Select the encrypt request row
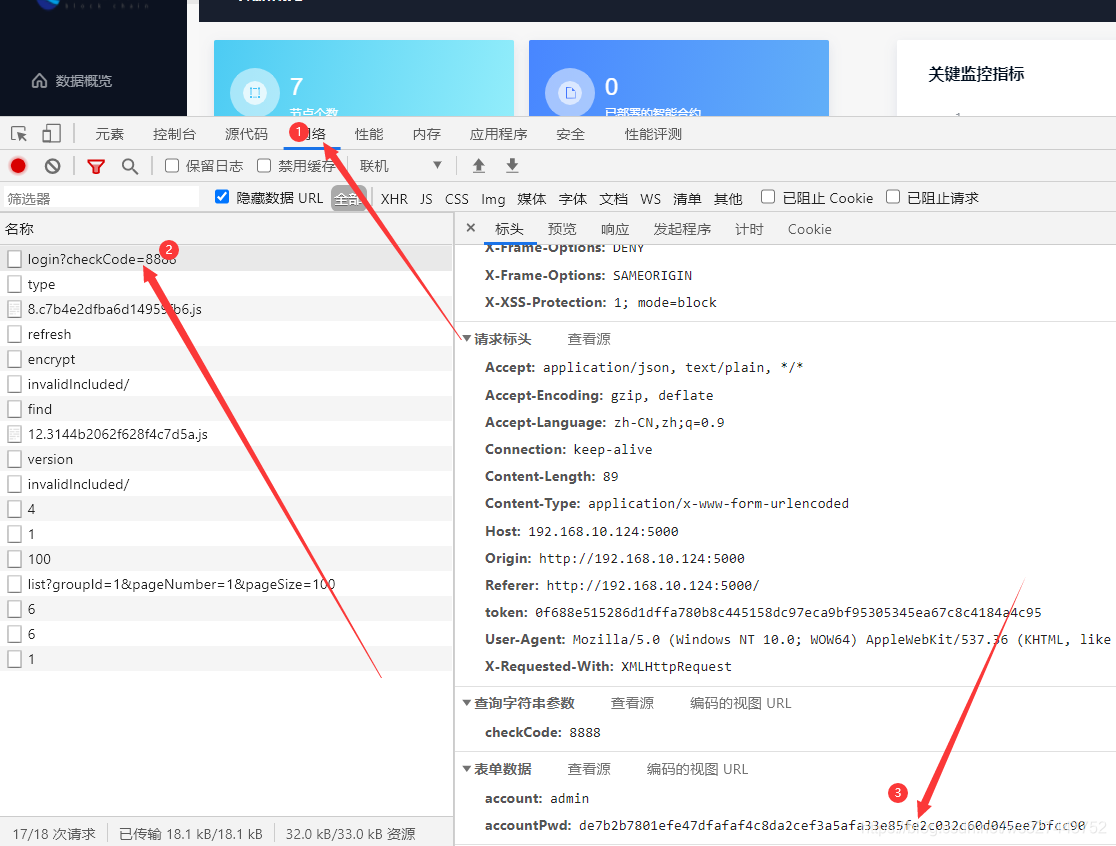The height and width of the screenshot is (846, 1116). pyautogui.click(x=226, y=359)
